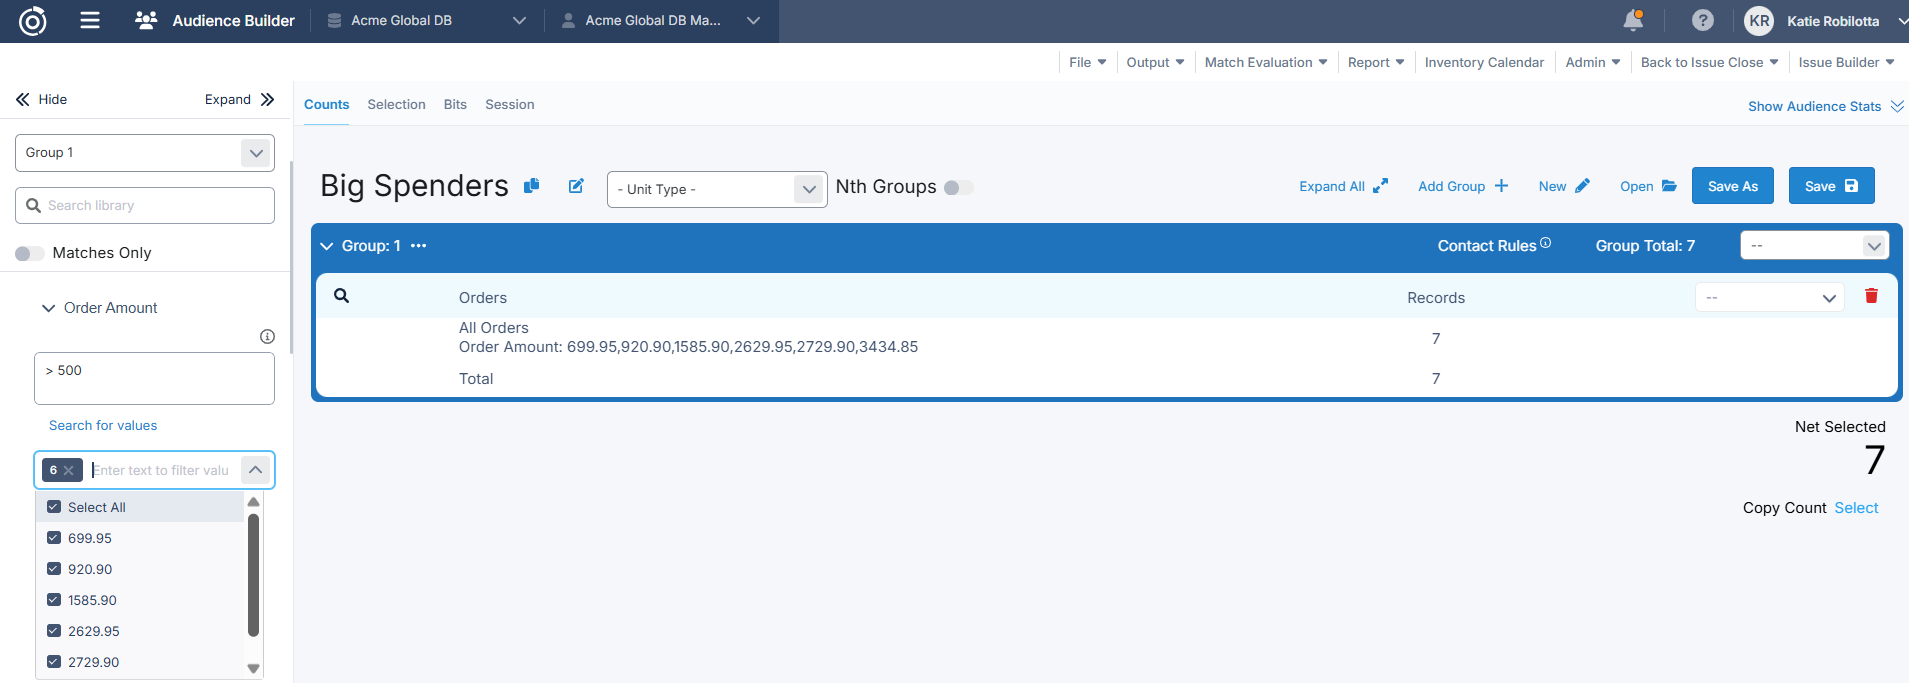Open the help question mark icon
Viewport: 1909px width, 683px height.
(1702, 20)
